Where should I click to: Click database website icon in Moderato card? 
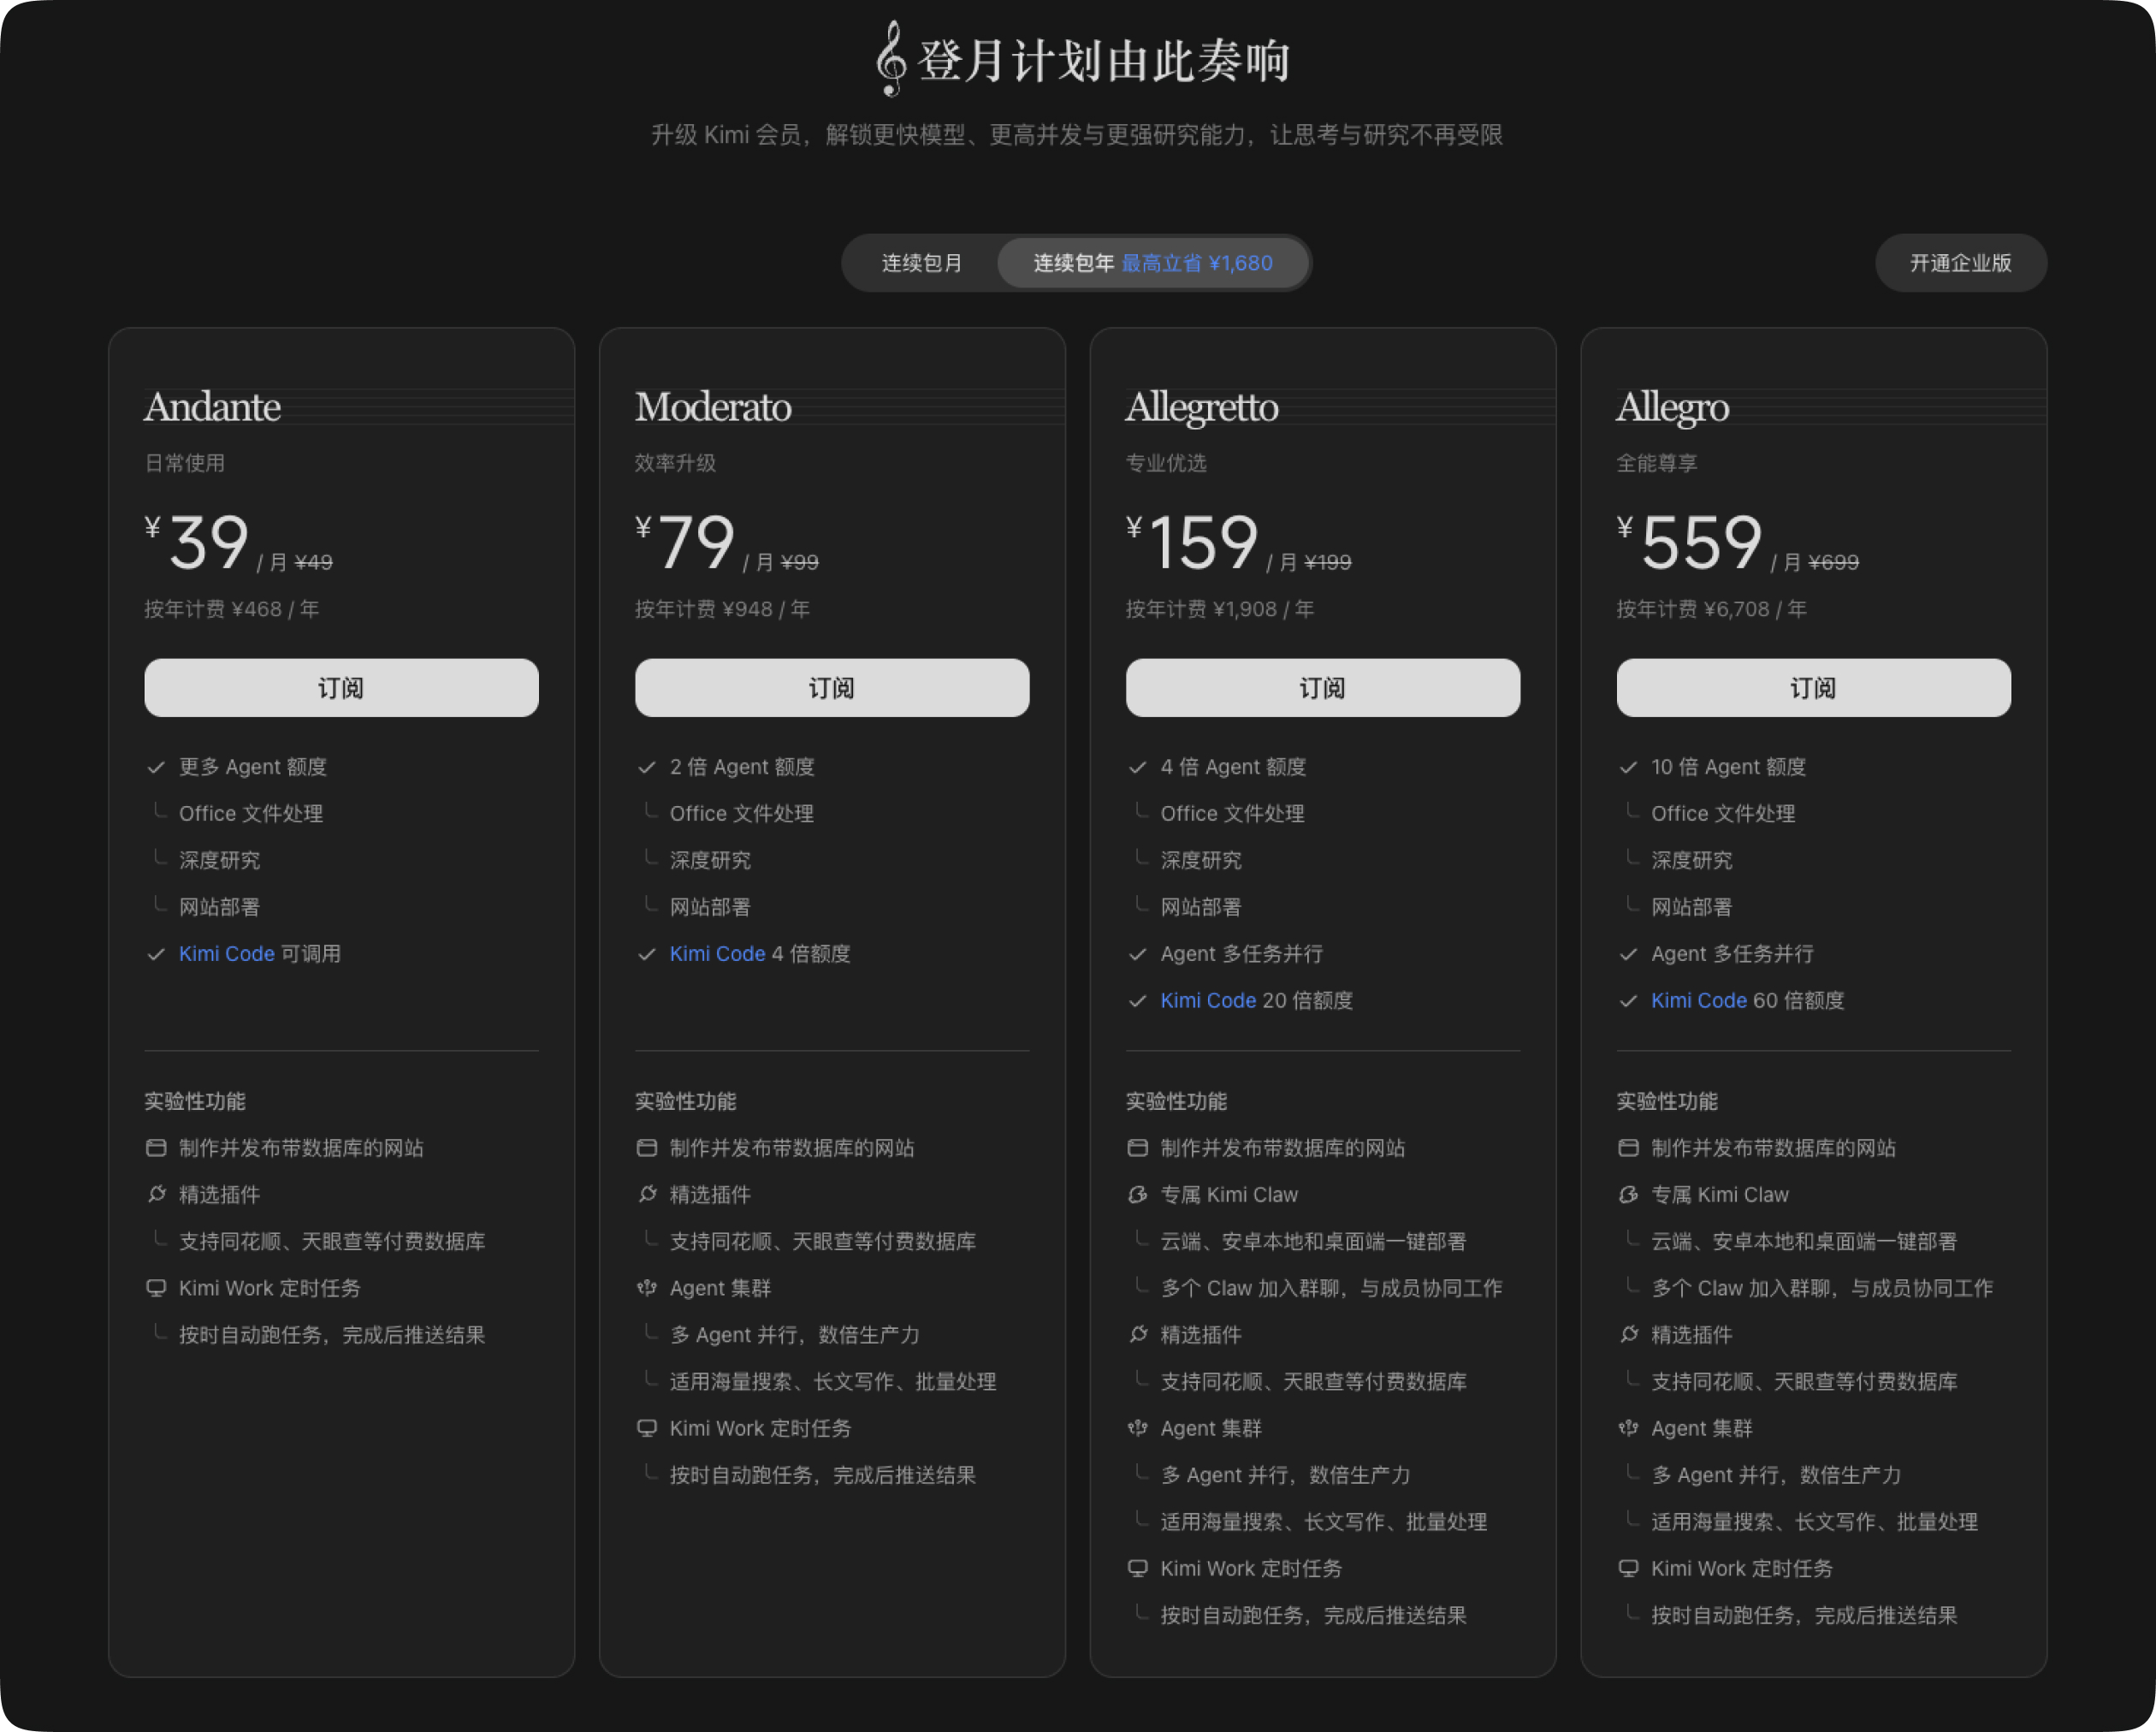click(647, 1148)
